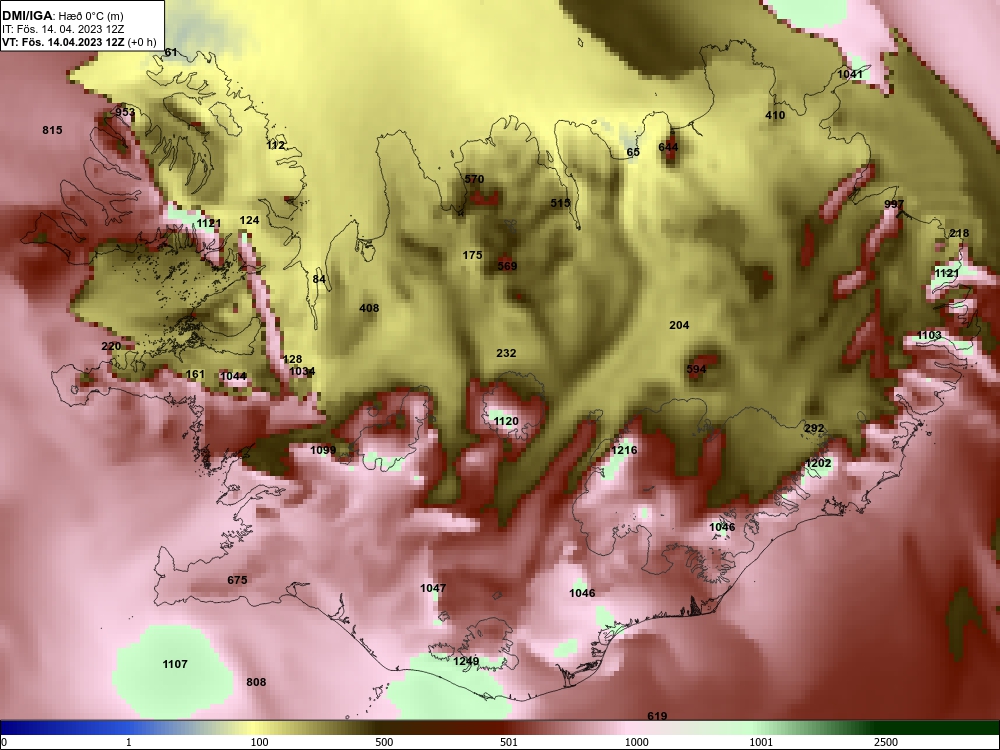Screen dimensions: 1000x750
Task: Click the 'VT: Fös. 14.04.2023 12Z (+0 h)' line
Action: pos(79,43)
